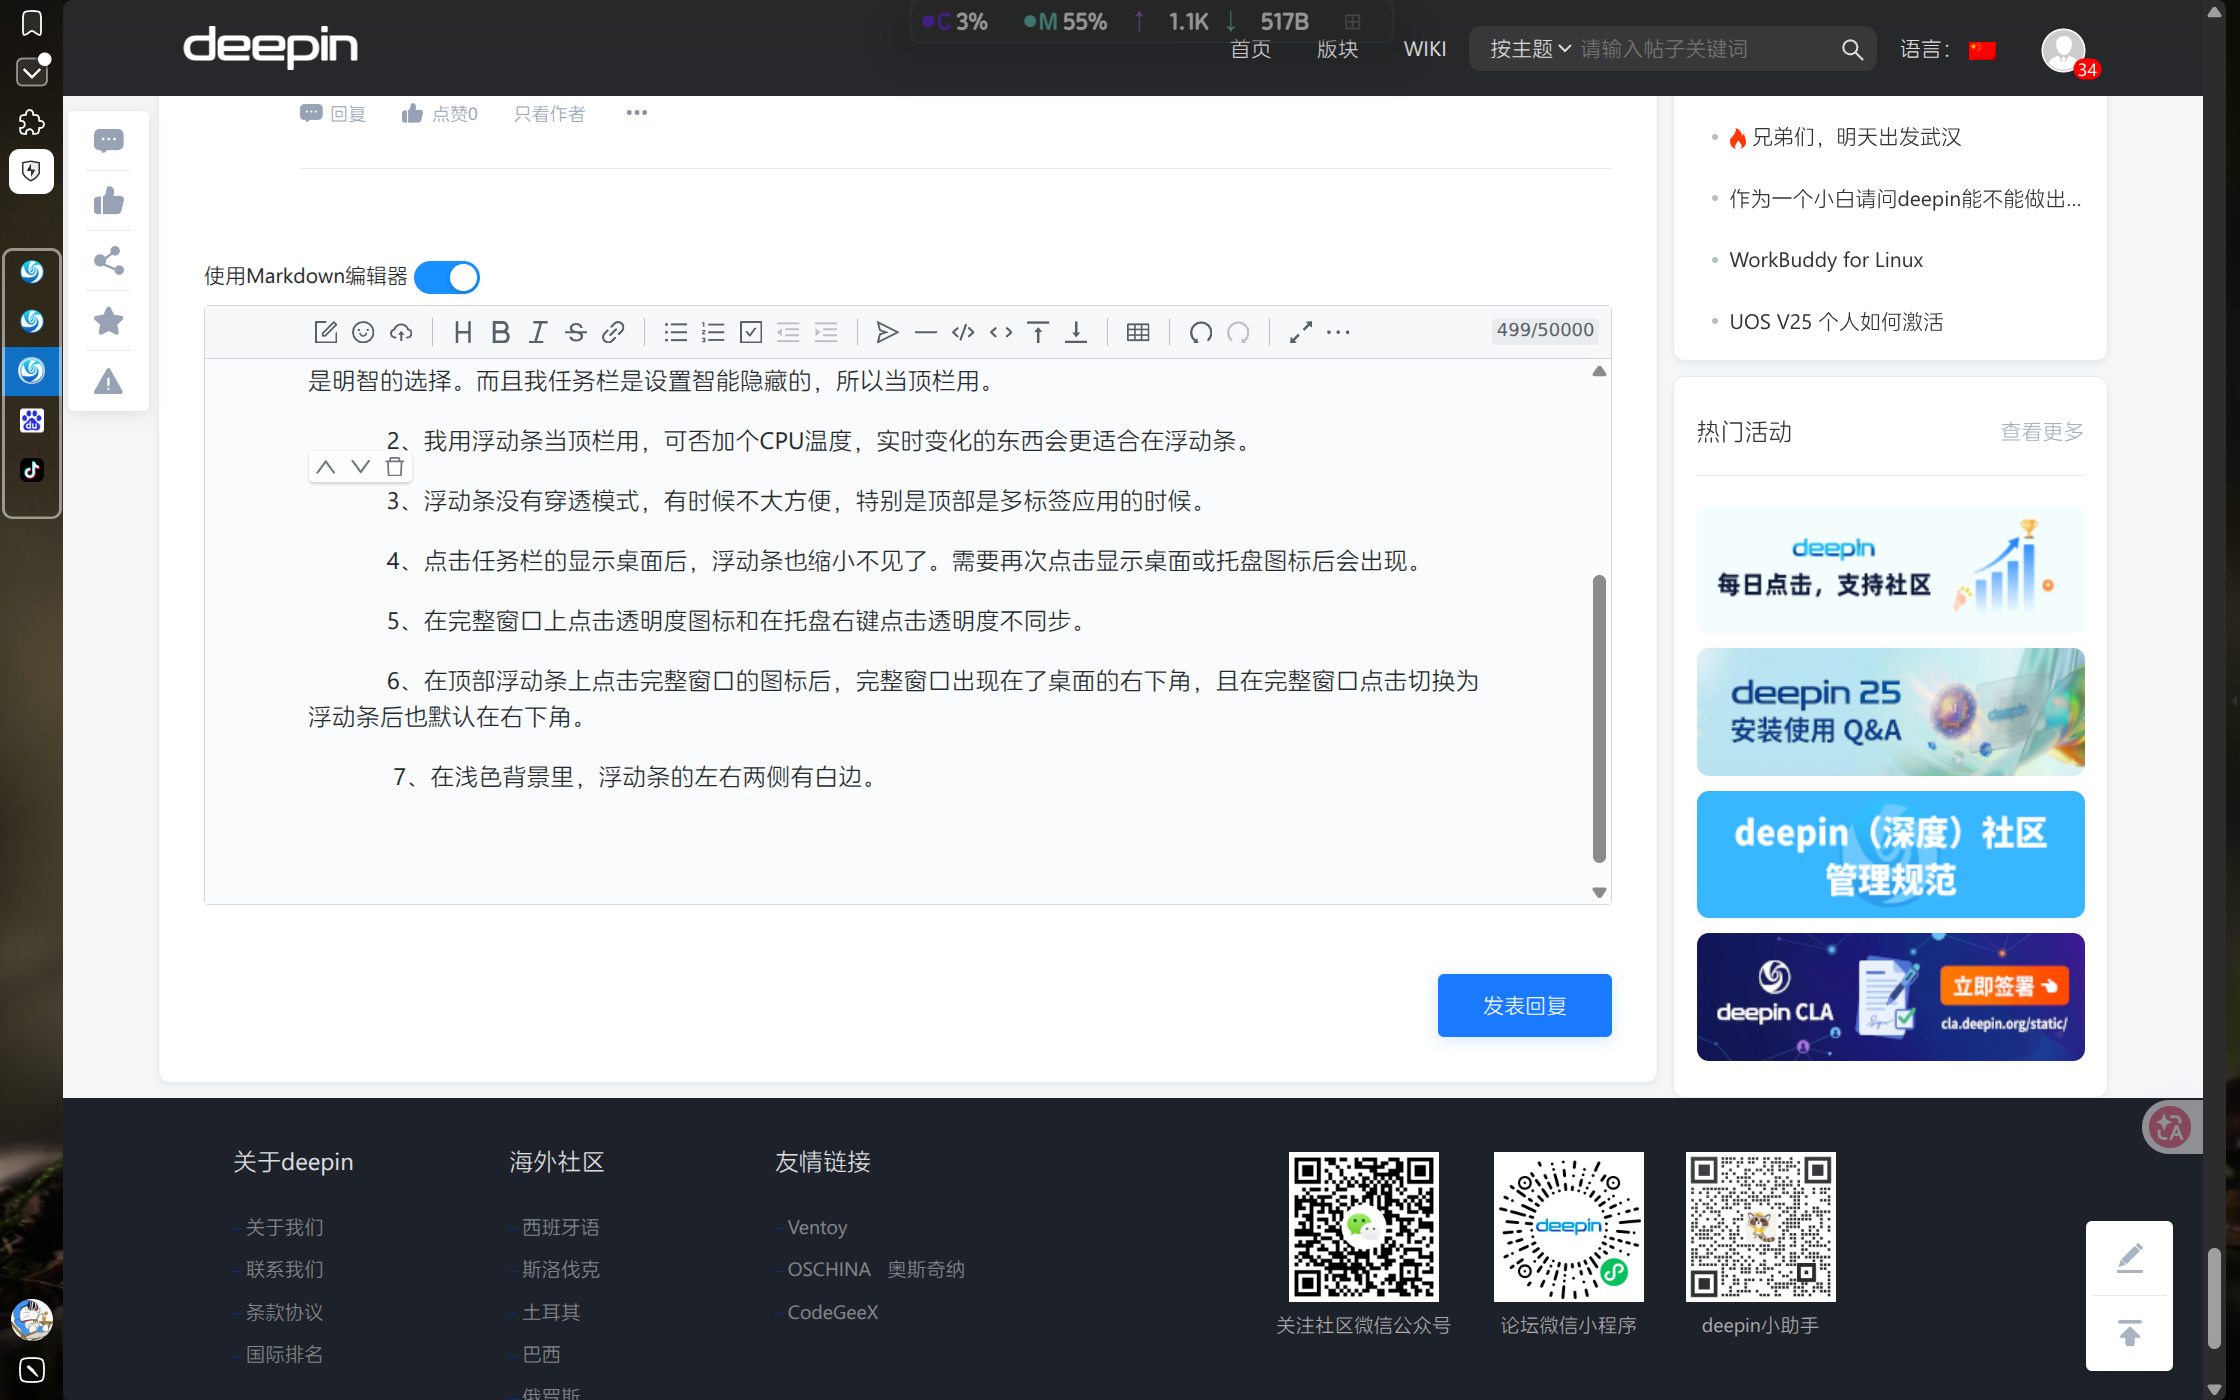Apply strikethrough formatting in editor
This screenshot has height=1400, width=2240.
click(576, 332)
